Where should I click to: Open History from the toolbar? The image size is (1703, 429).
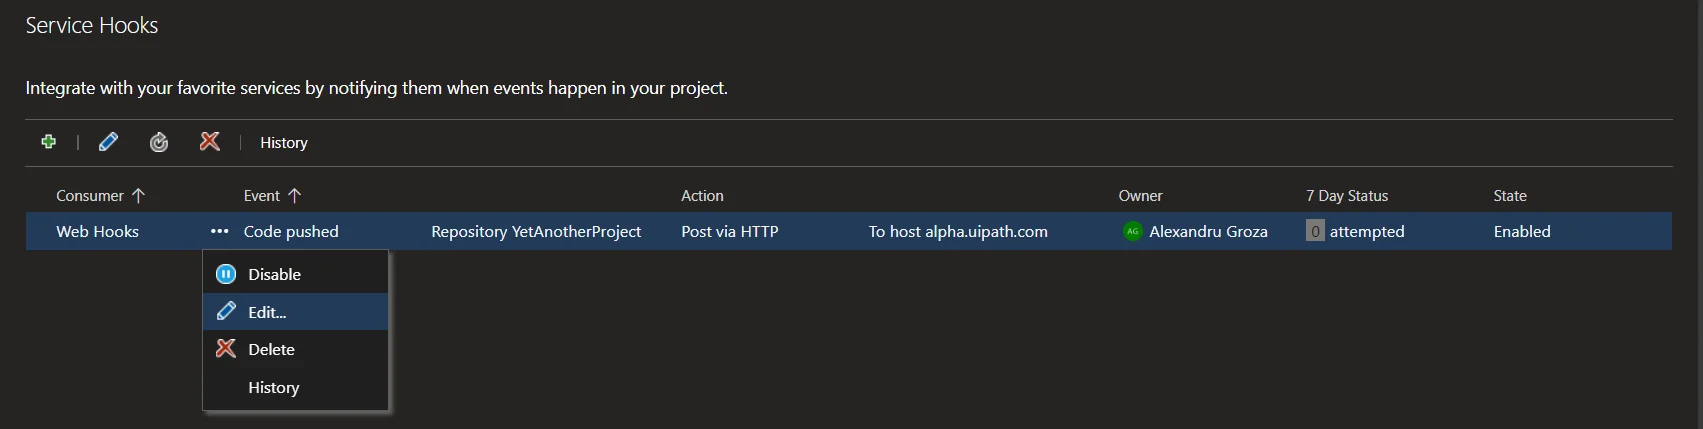pos(283,143)
